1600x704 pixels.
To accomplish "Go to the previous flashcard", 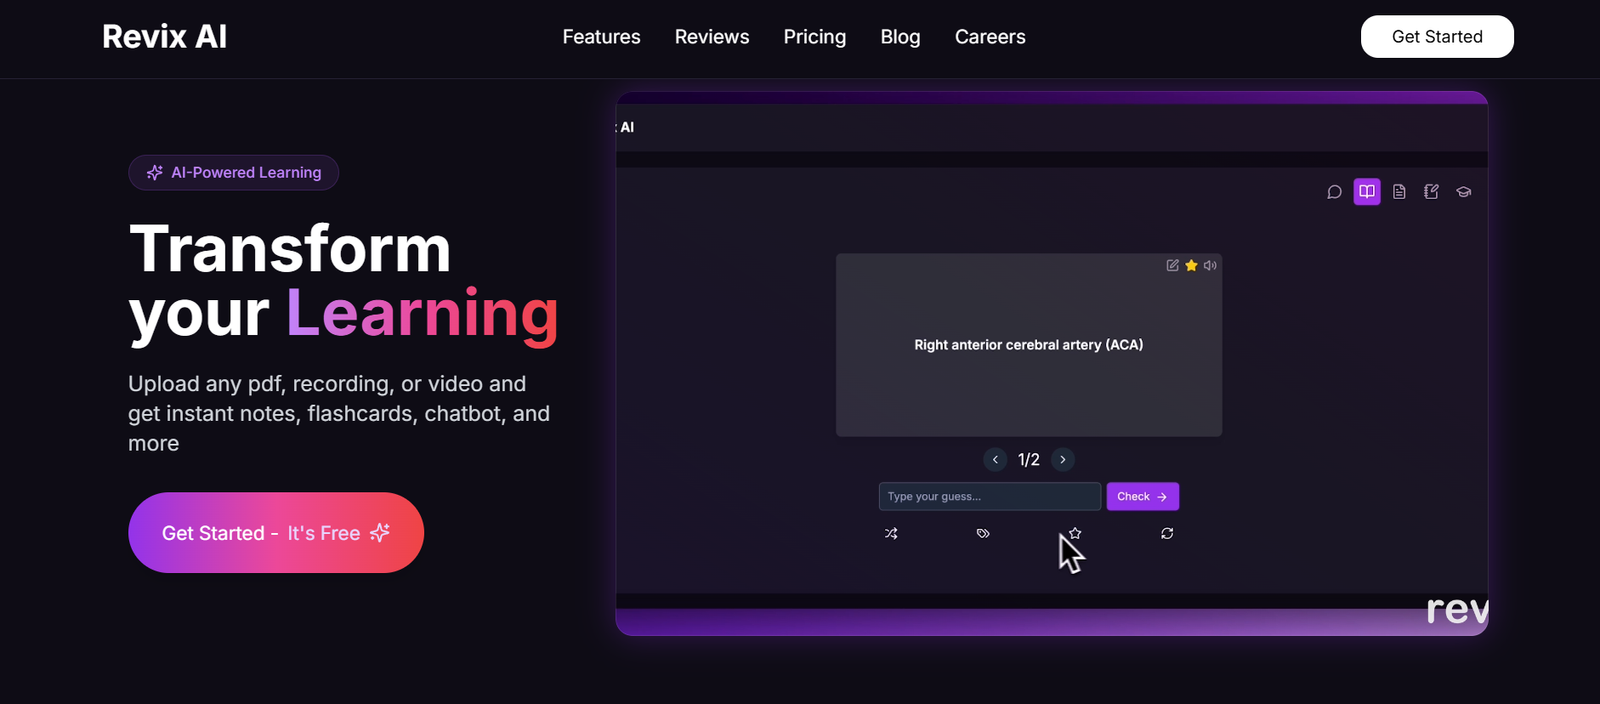I will 995,460.
